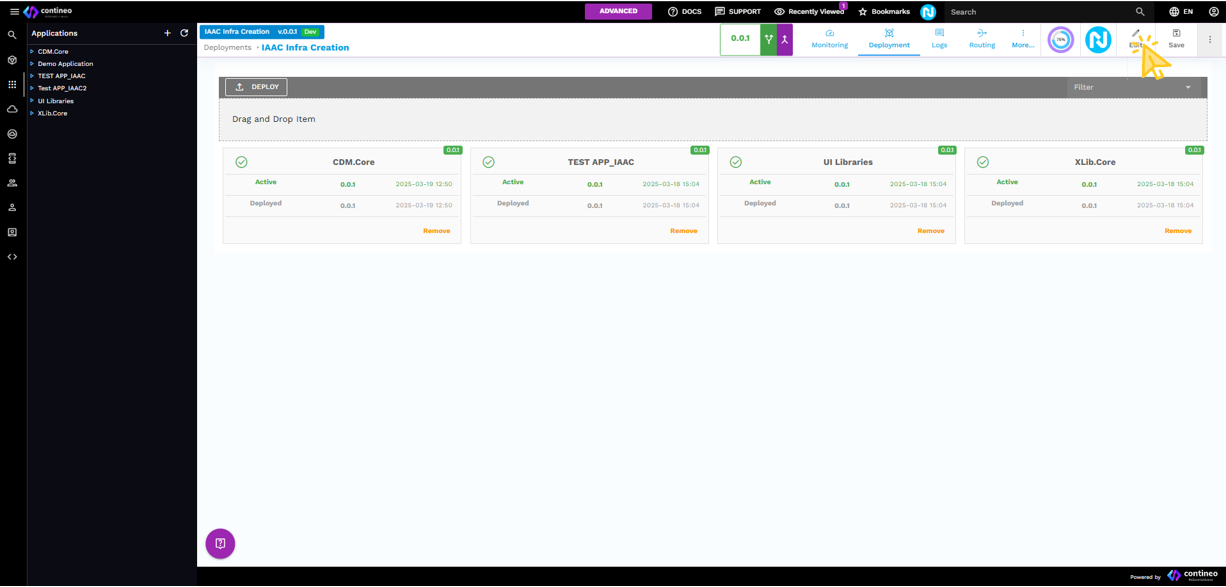Click the 75% circular progress indicator
The width and height of the screenshot is (1226, 587).
(x=1060, y=40)
